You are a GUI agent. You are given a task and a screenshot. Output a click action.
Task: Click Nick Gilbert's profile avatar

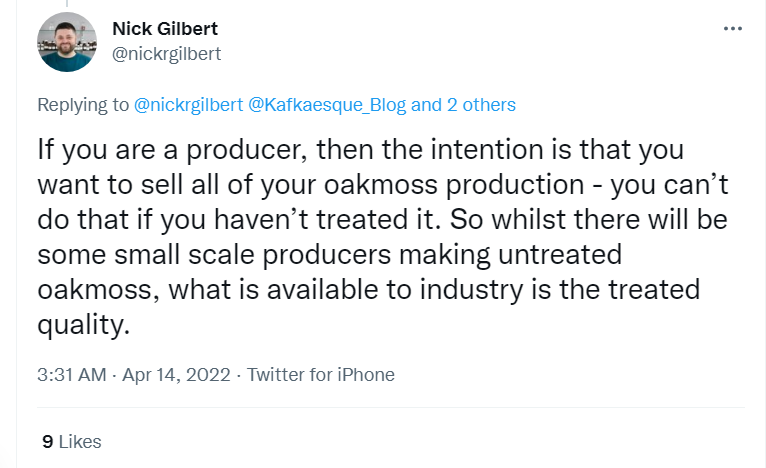67,42
